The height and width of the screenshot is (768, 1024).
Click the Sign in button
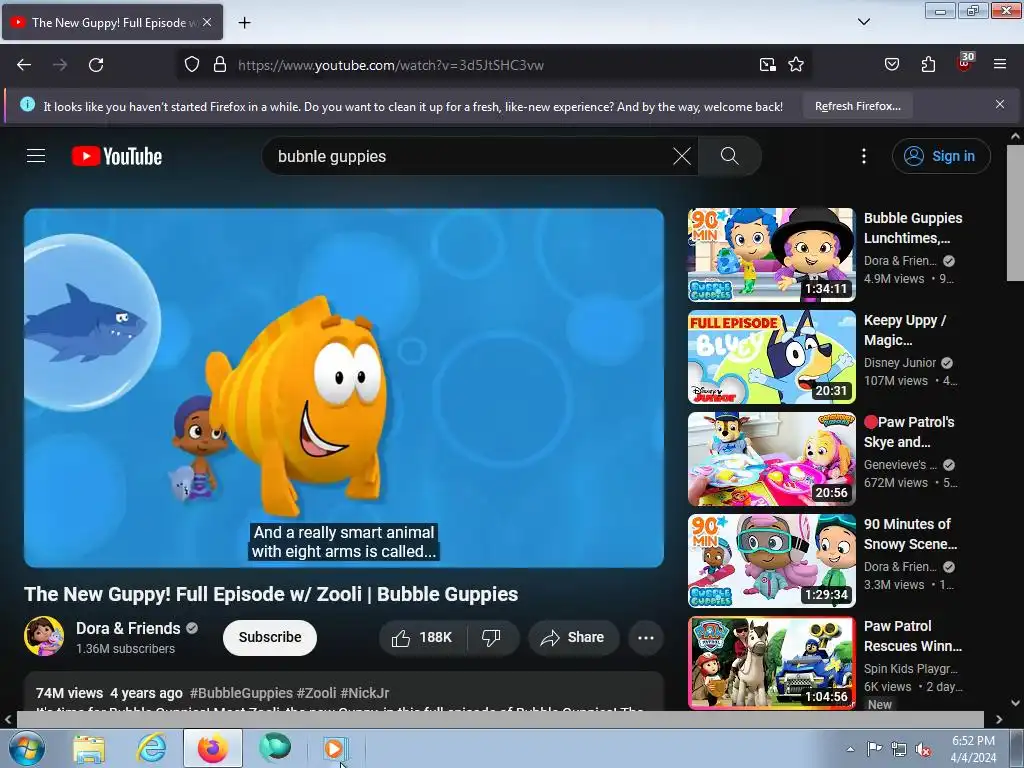941,156
